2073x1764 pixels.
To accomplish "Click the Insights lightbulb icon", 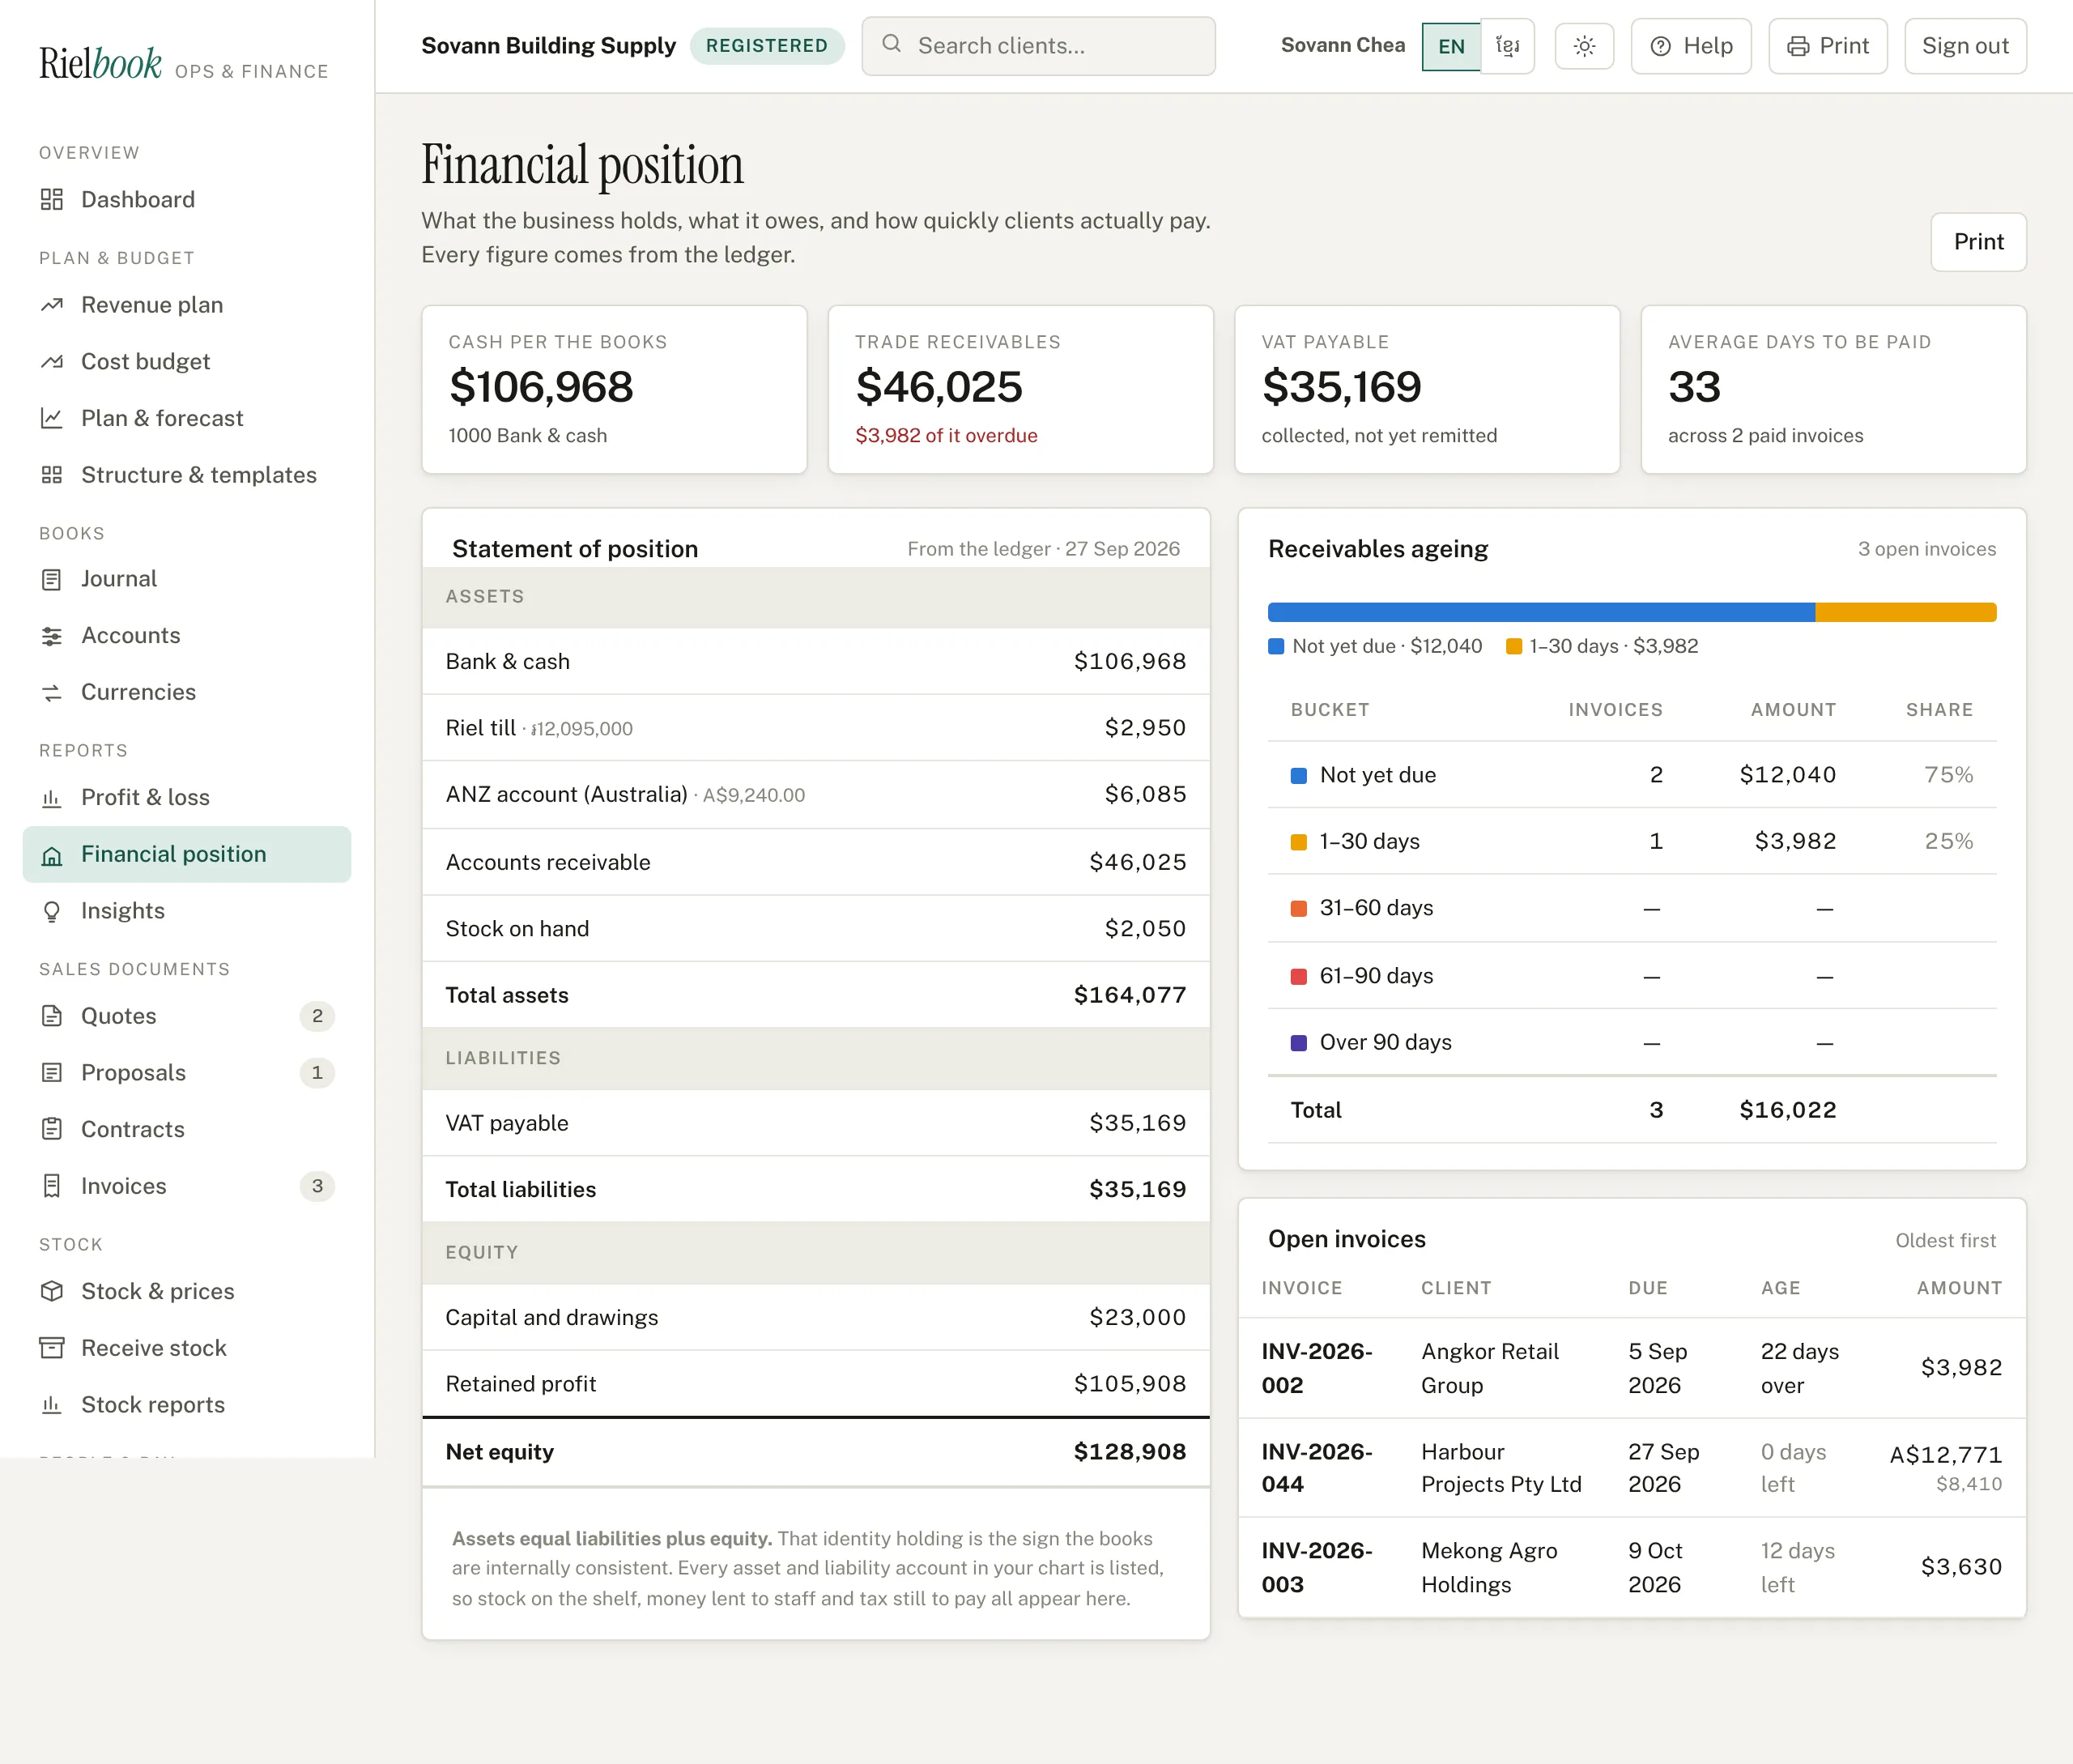I will (52, 911).
